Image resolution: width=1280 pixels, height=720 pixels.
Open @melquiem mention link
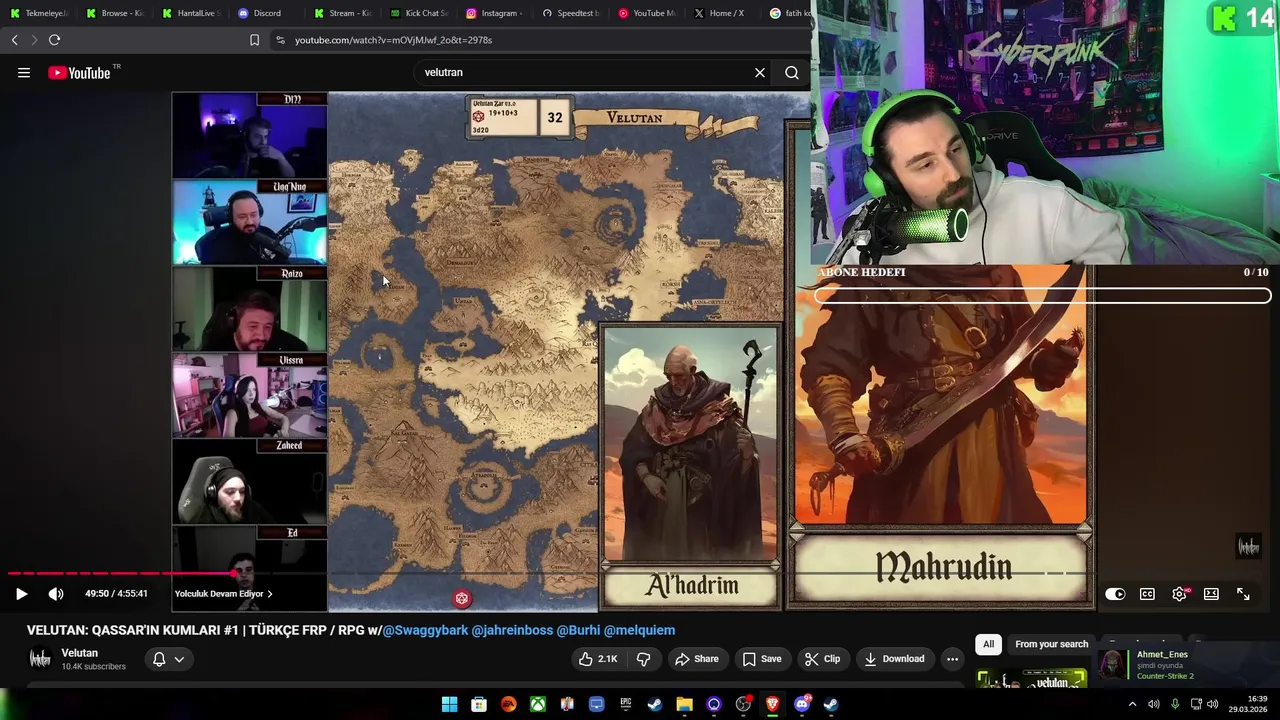[x=639, y=630]
